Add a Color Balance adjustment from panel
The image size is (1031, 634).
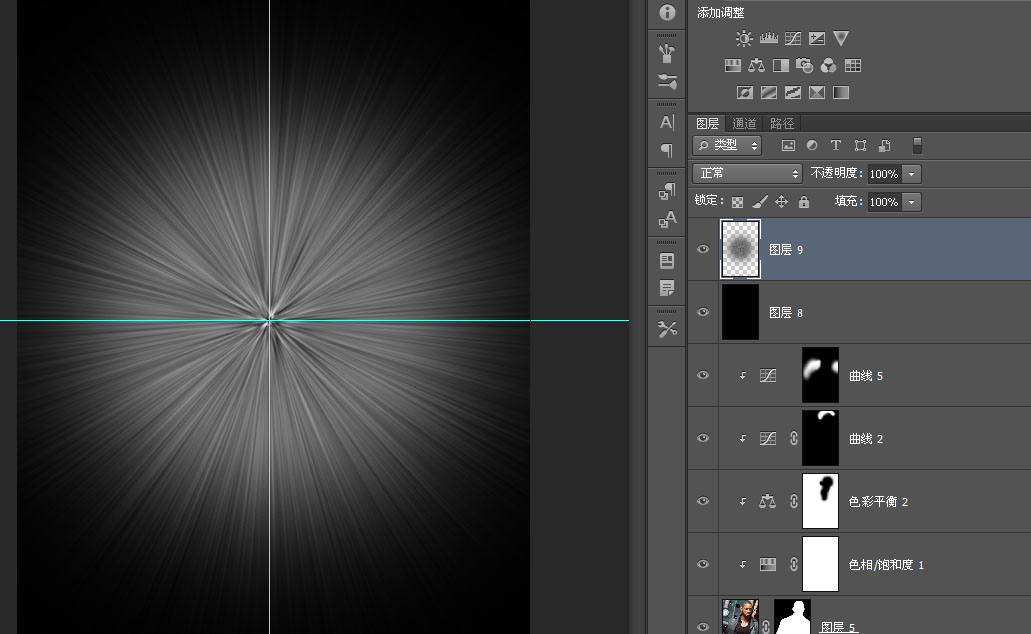(757, 65)
